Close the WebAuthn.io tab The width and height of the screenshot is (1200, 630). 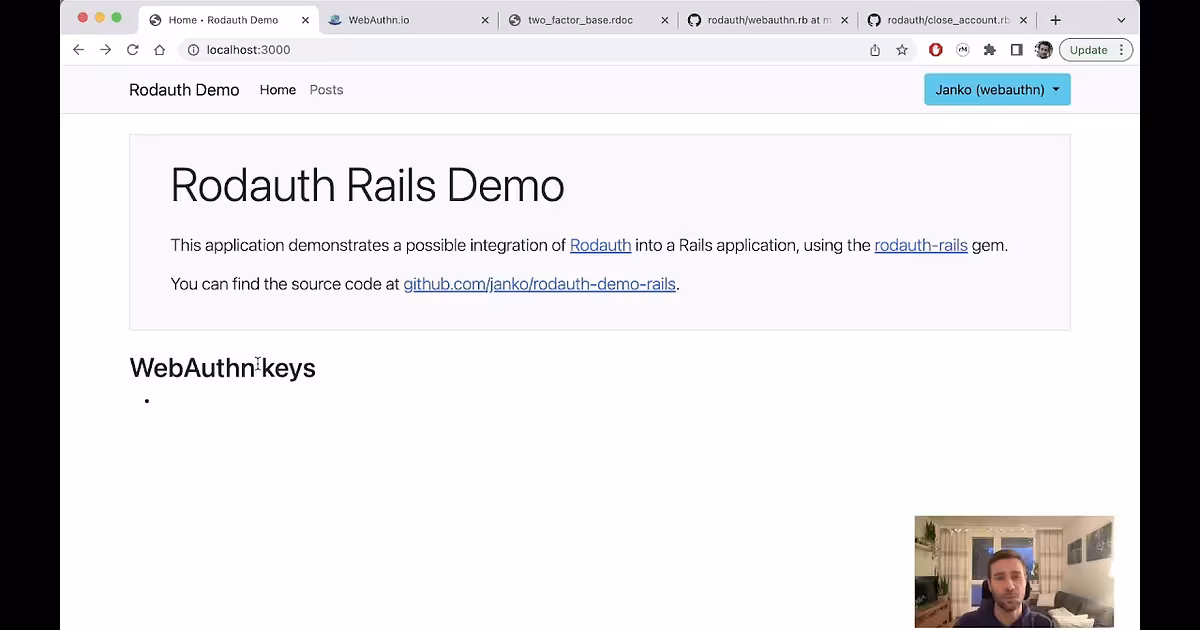coord(485,20)
